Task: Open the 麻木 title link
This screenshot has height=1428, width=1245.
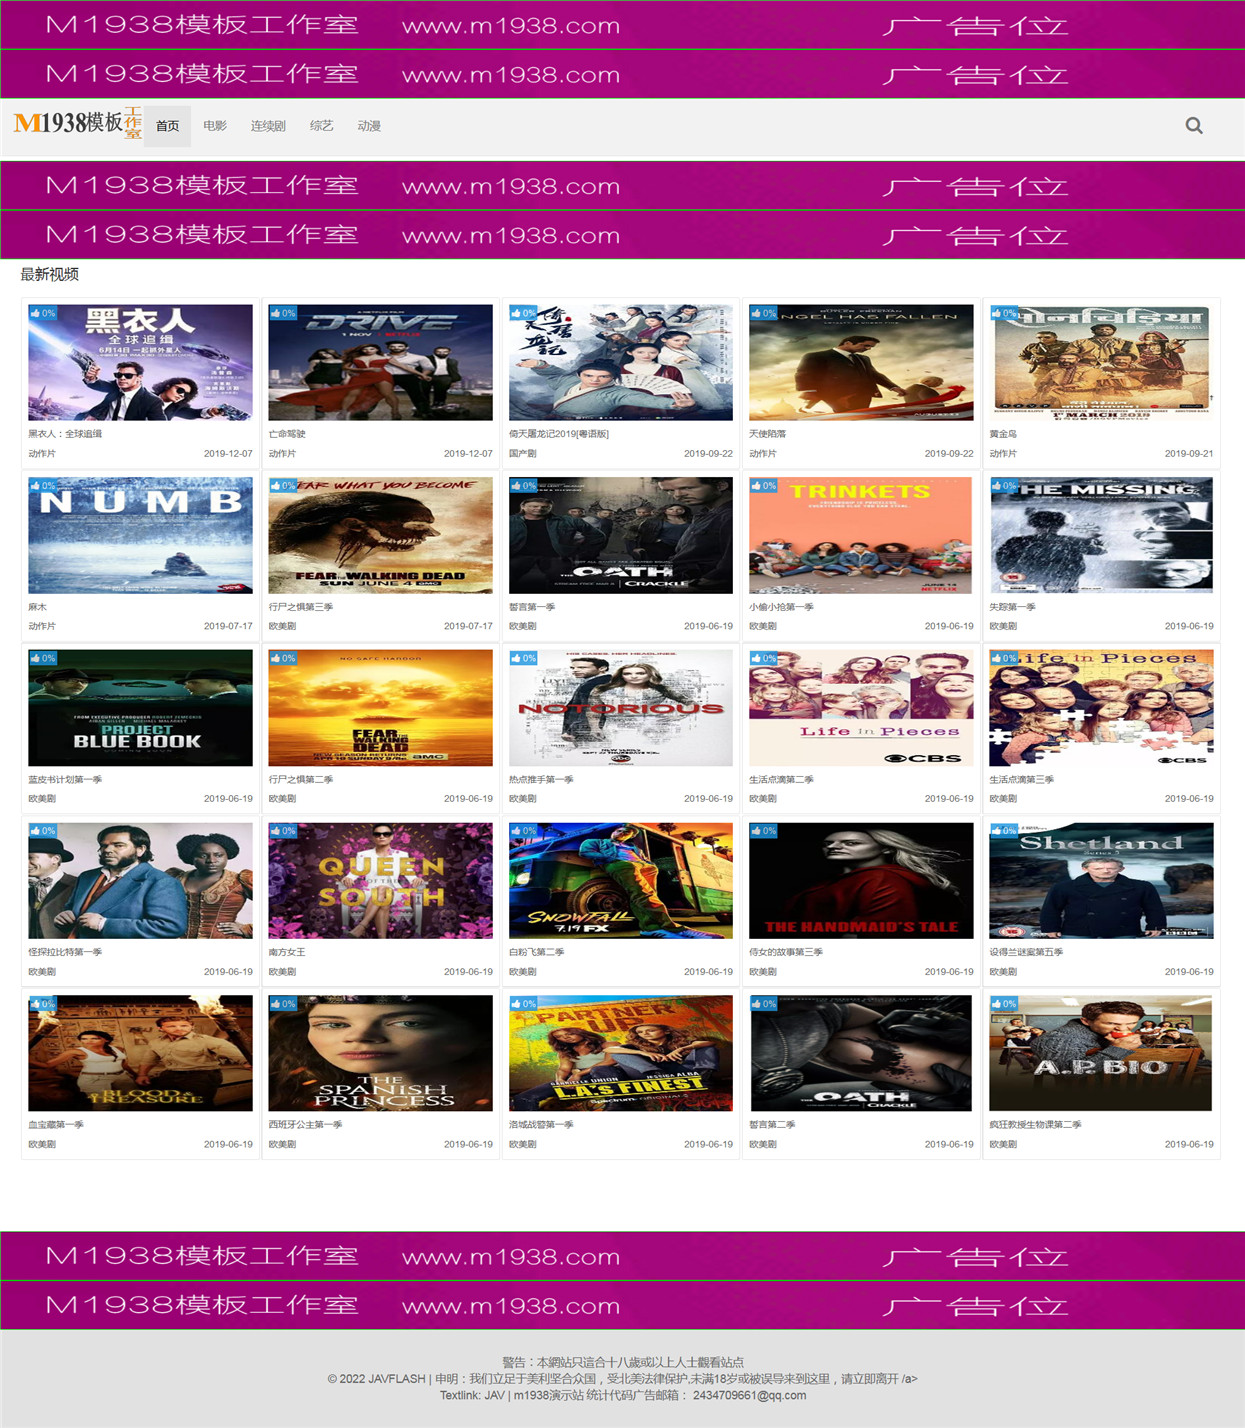Action: (x=37, y=607)
